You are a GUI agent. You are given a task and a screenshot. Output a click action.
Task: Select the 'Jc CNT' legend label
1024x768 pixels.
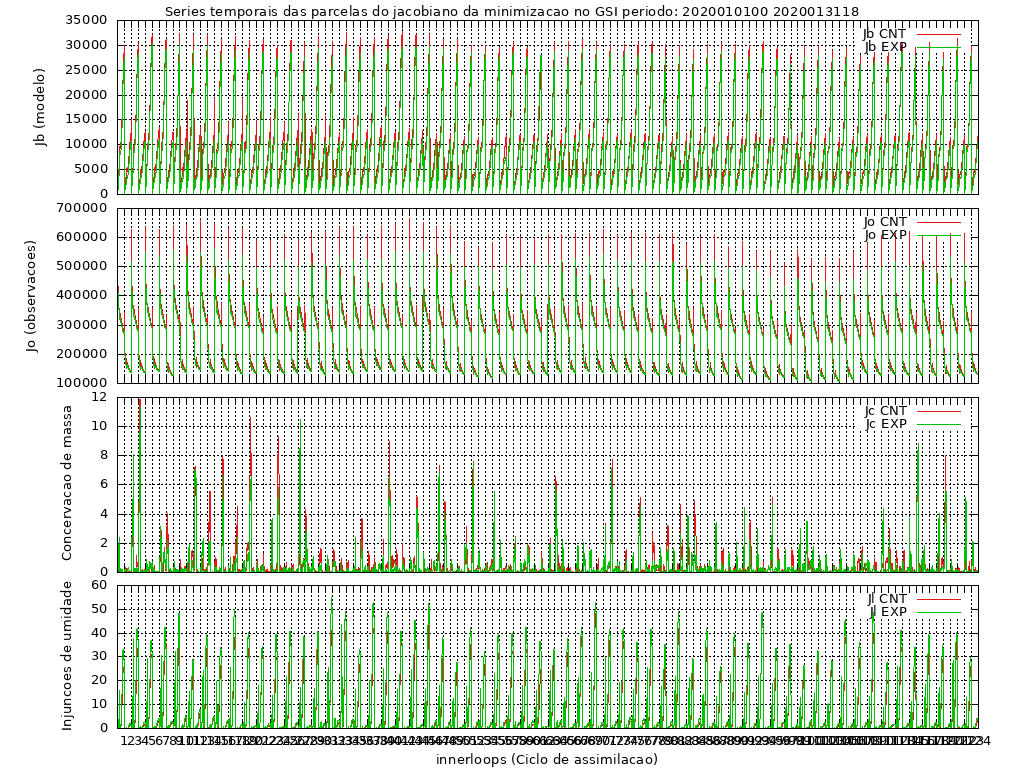click(886, 411)
